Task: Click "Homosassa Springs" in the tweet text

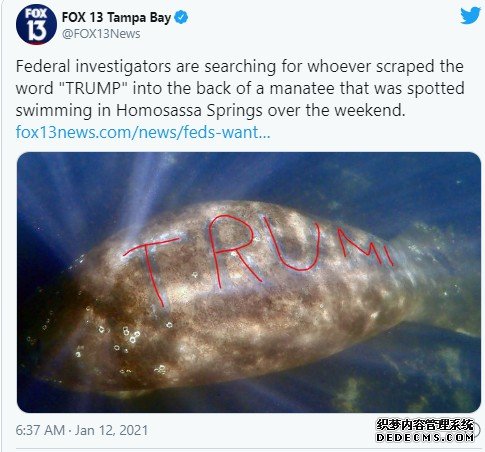Action: [x=189, y=110]
